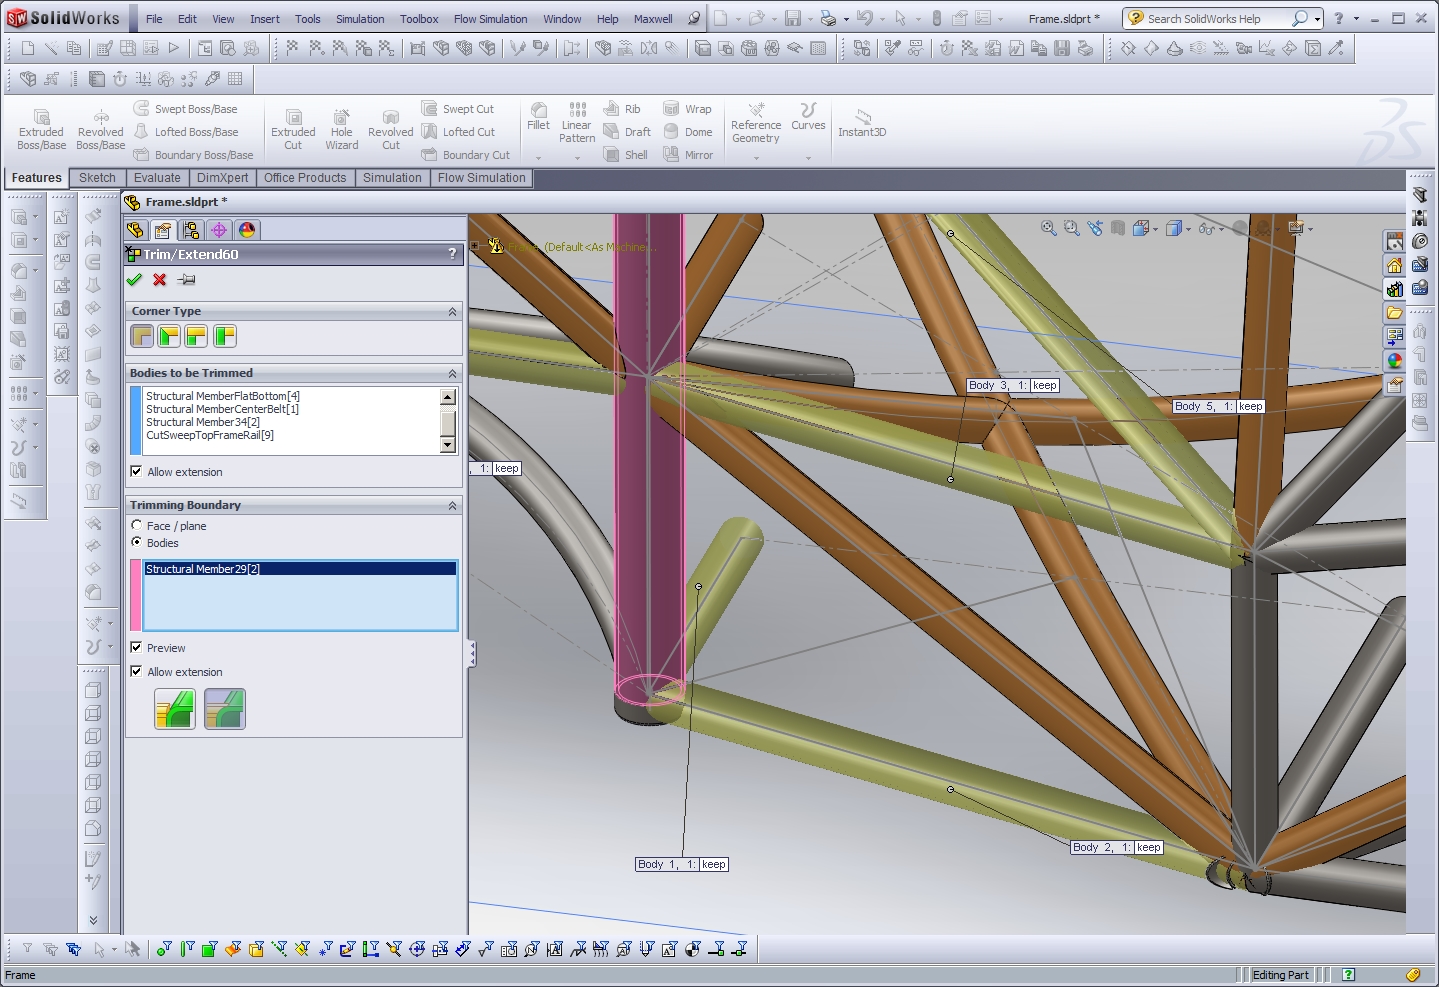Switch to the Sketch tab

97,178
